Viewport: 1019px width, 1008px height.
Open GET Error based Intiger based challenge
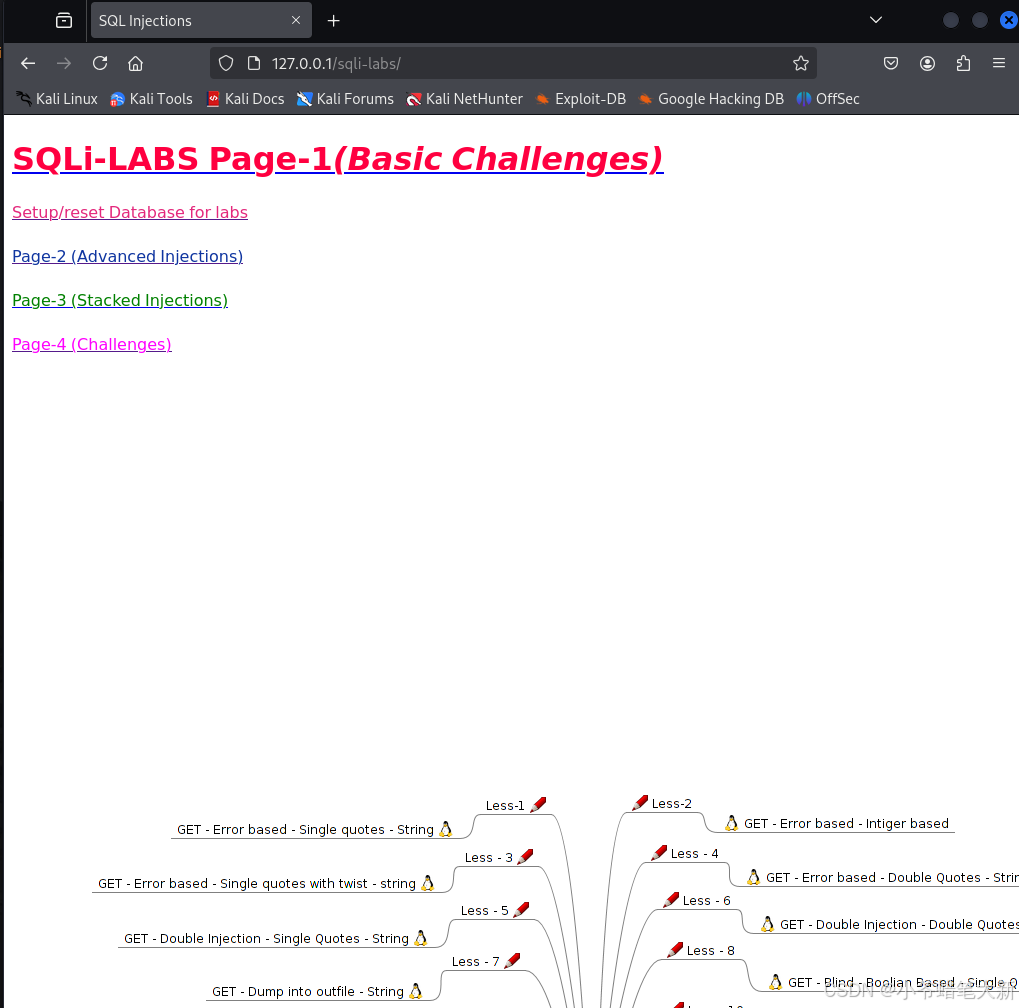pos(846,823)
